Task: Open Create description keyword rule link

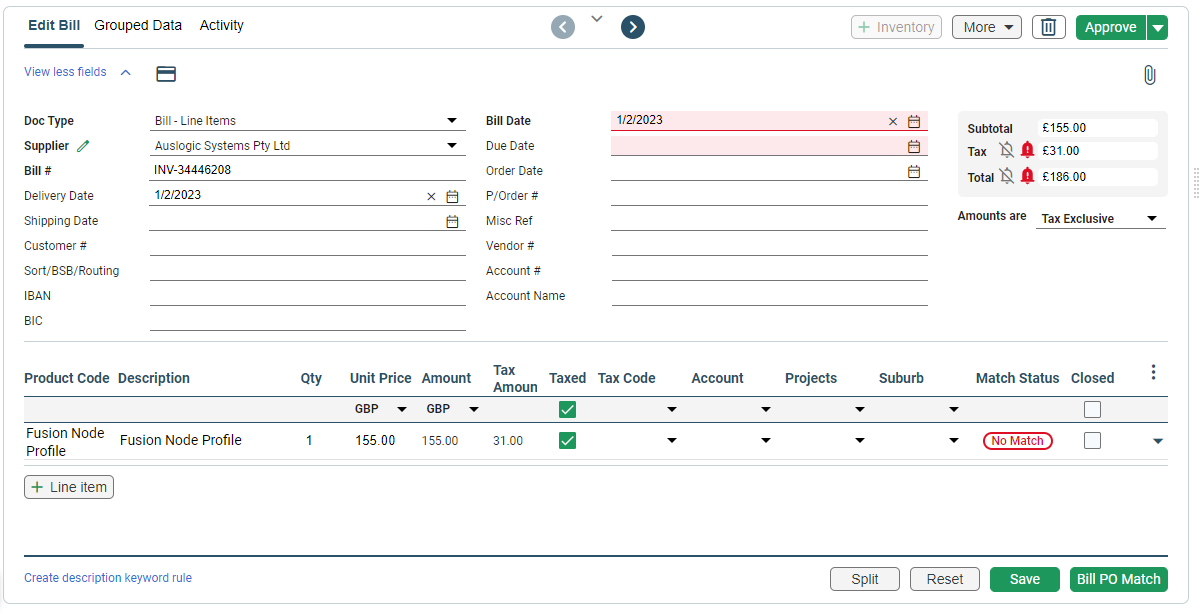Action: [x=108, y=578]
